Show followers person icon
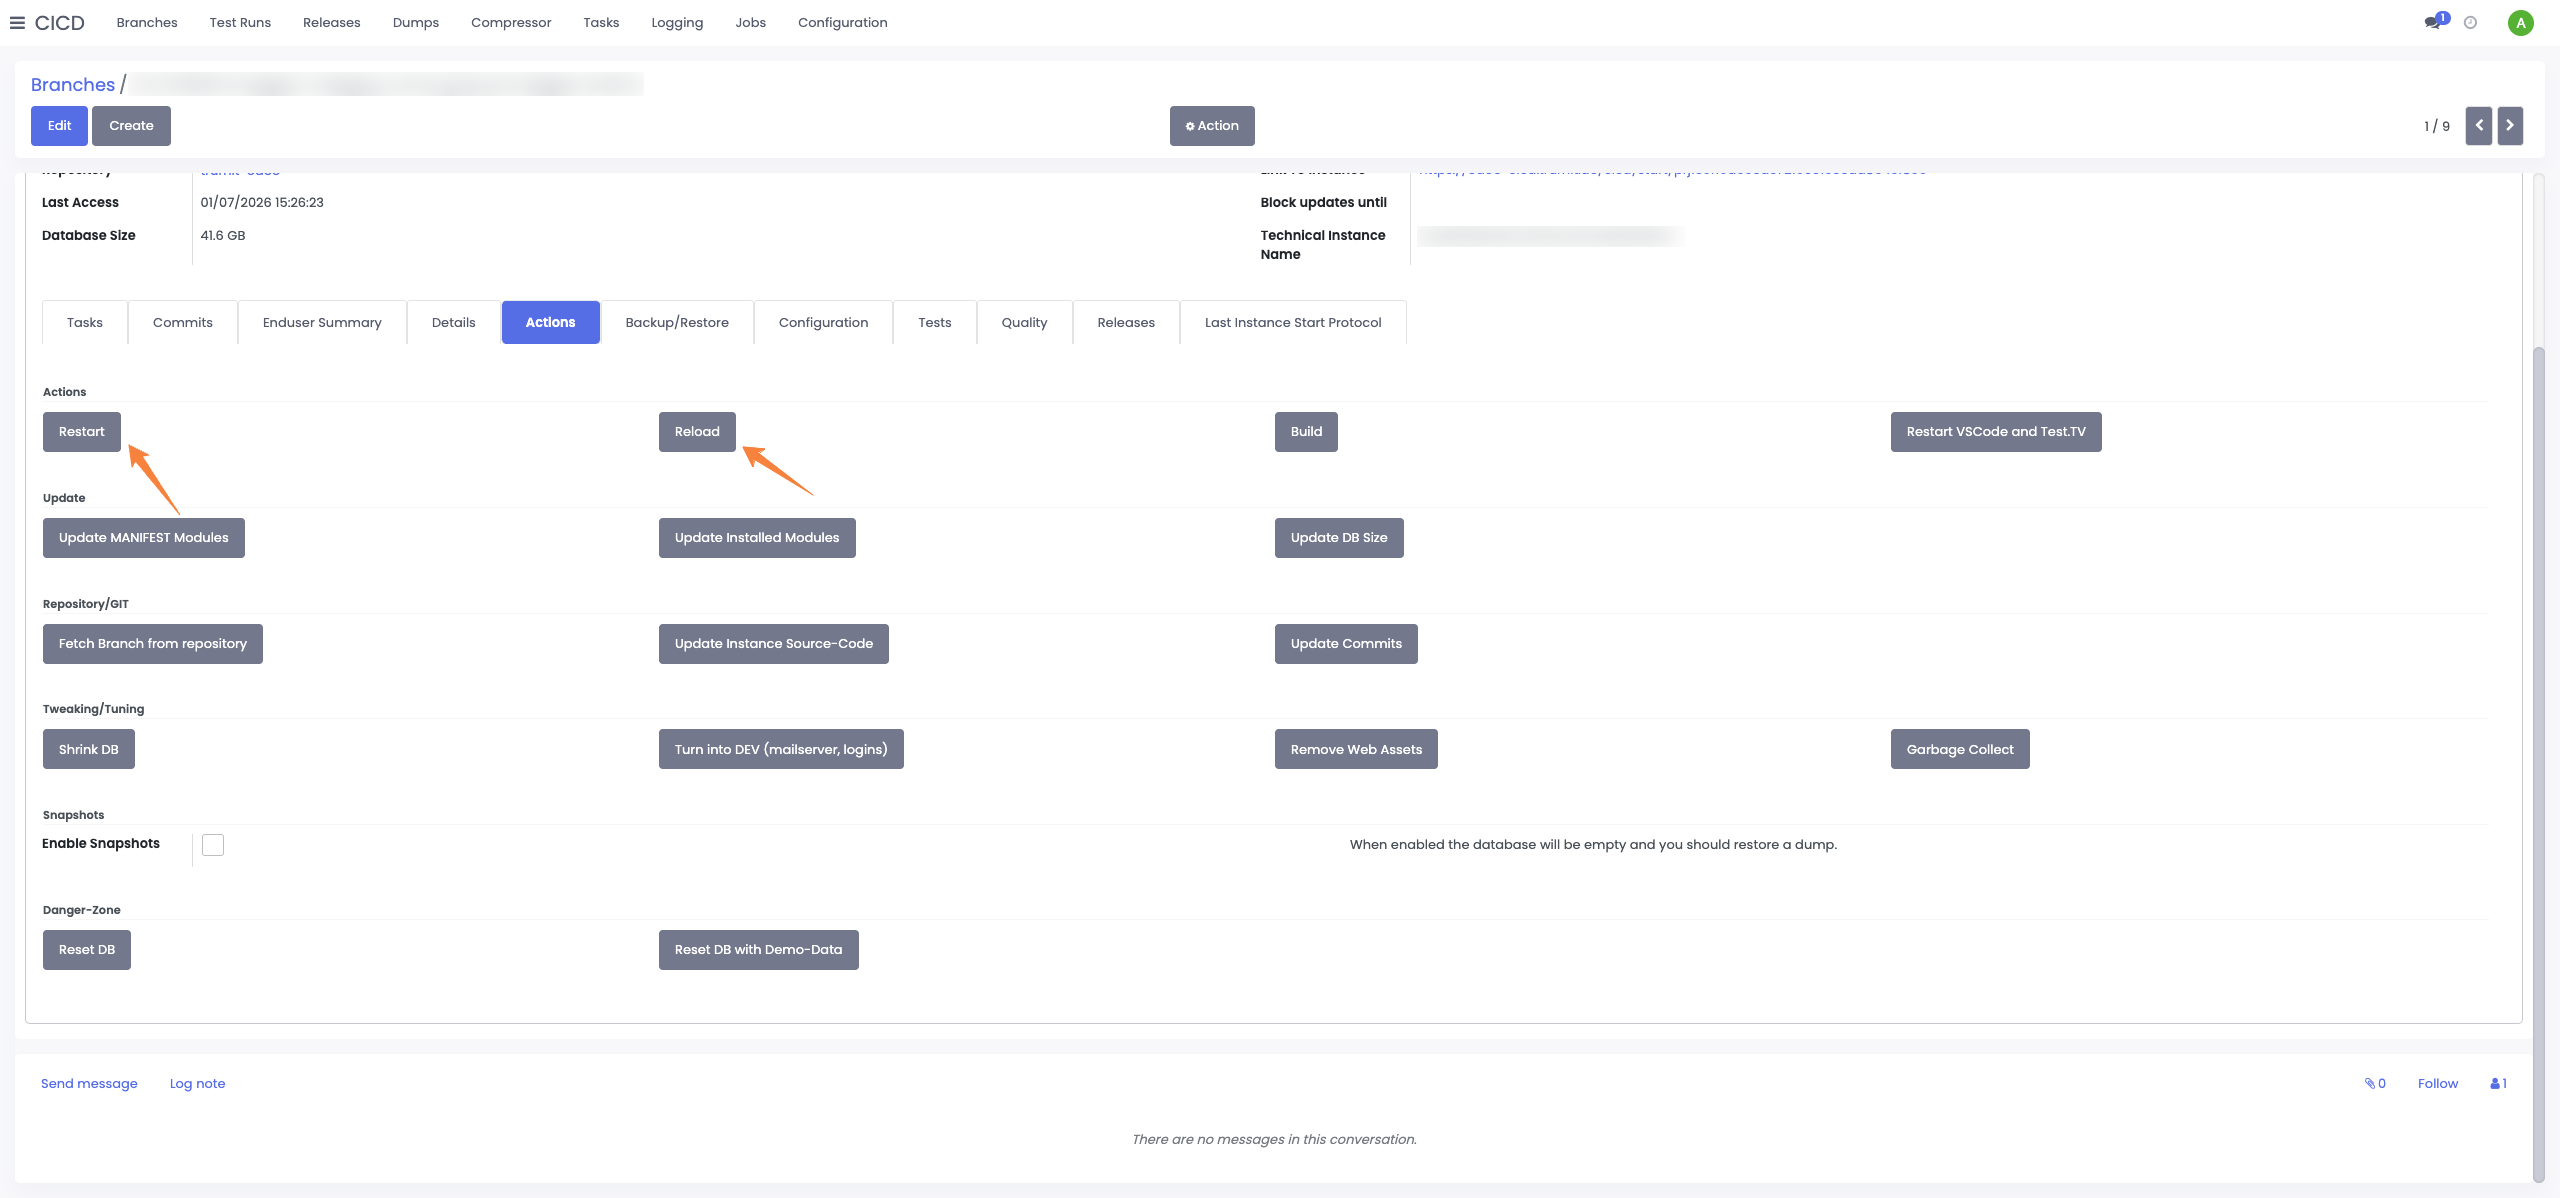This screenshot has height=1198, width=2560. point(2498,1083)
